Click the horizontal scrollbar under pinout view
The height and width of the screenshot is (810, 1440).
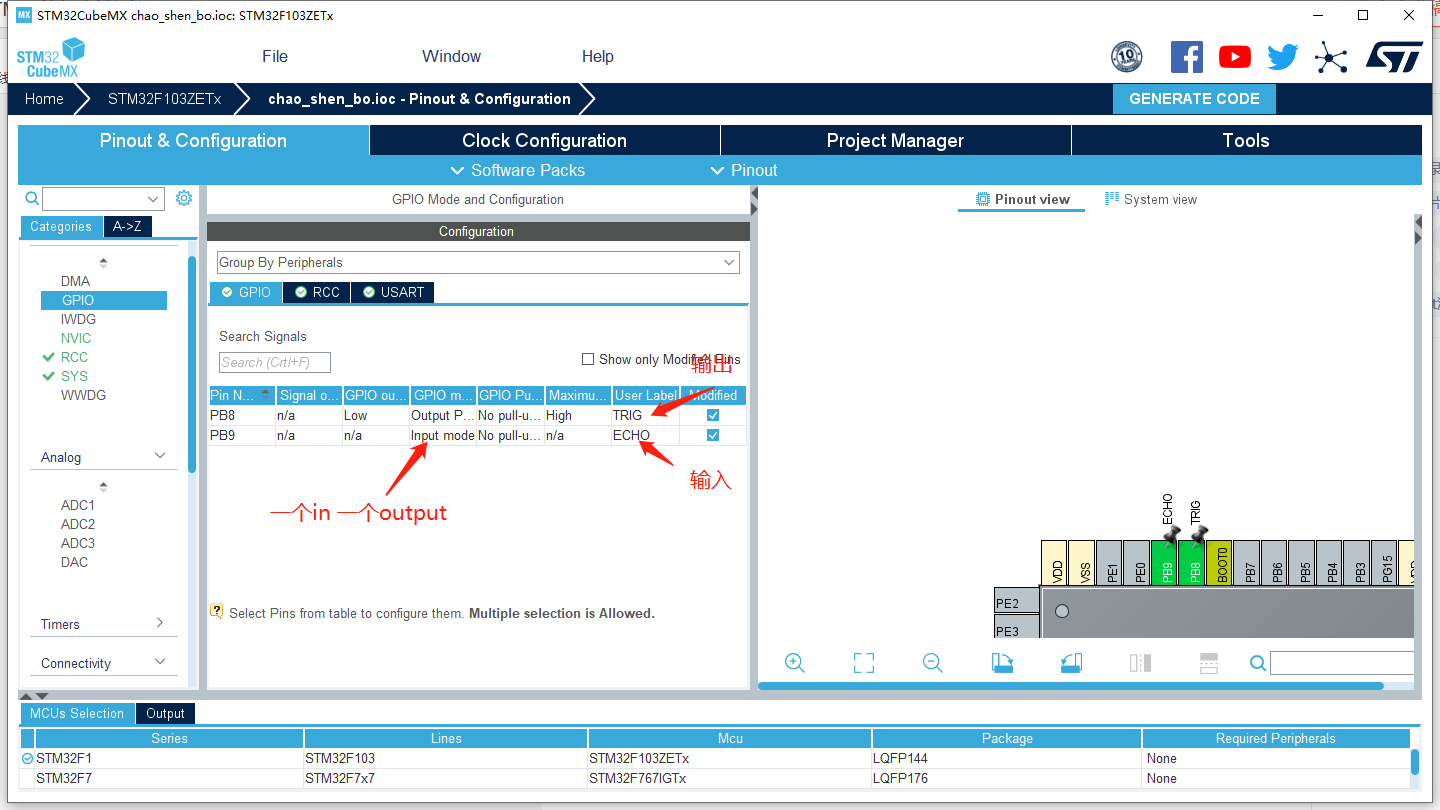coord(1070,686)
